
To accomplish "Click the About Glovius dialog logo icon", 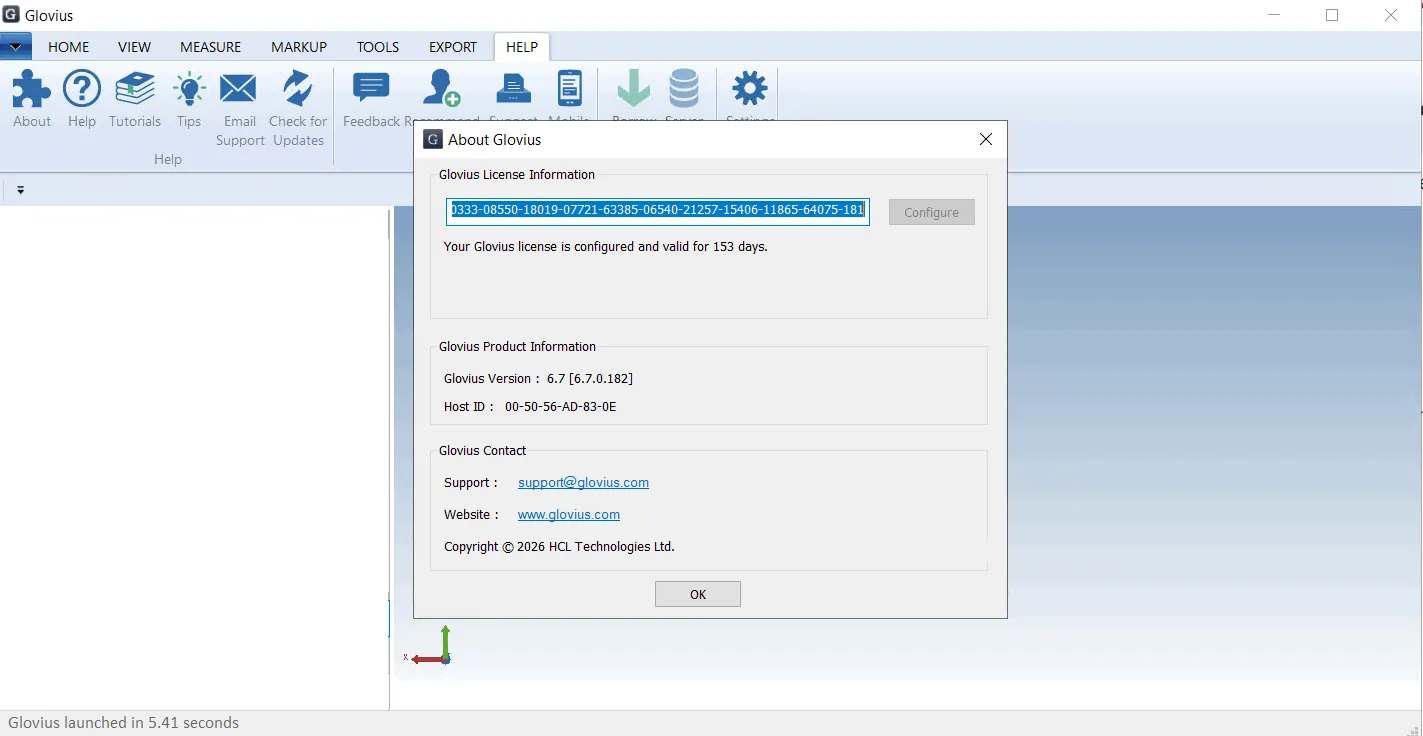I will pos(433,139).
